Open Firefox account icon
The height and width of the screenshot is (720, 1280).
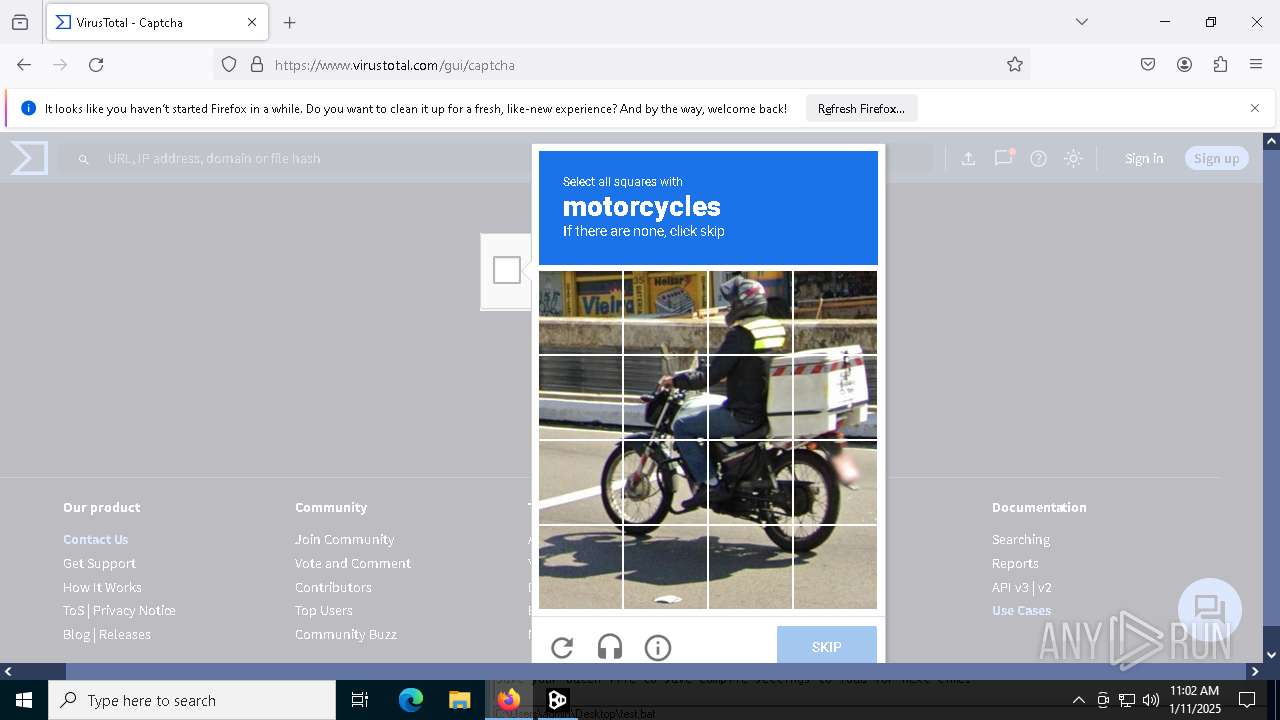[x=1184, y=65]
